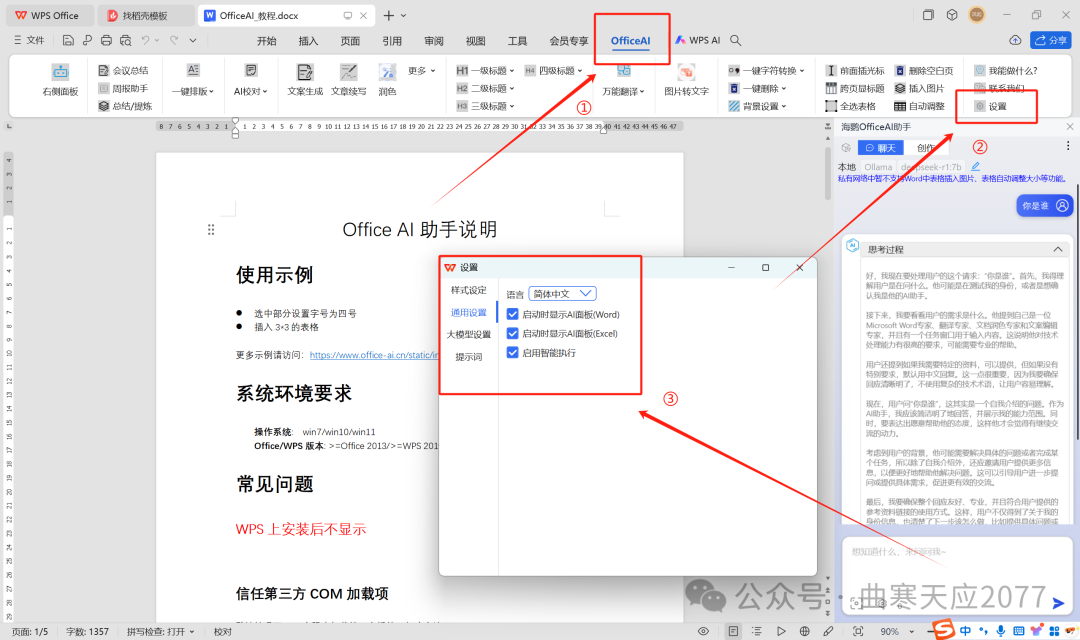The image size is (1080, 640).
Task: Open the 文件 menu
Action: coord(29,41)
